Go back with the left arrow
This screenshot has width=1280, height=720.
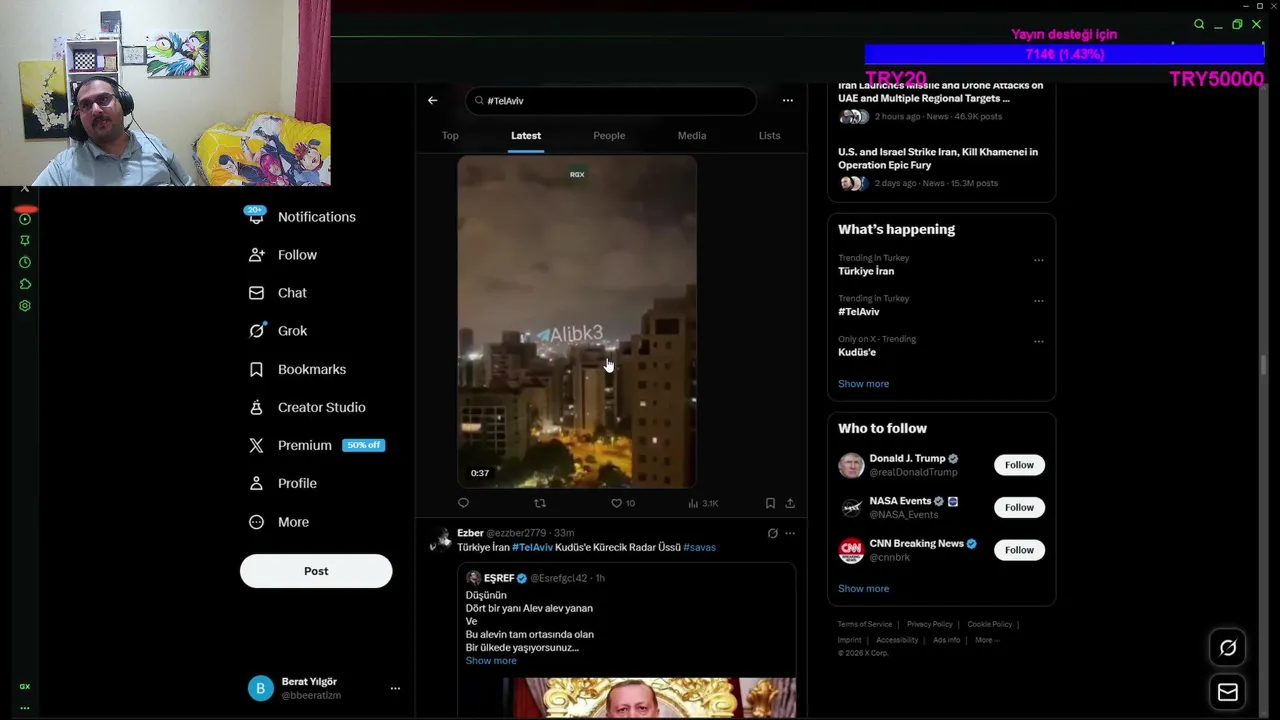pos(432,100)
